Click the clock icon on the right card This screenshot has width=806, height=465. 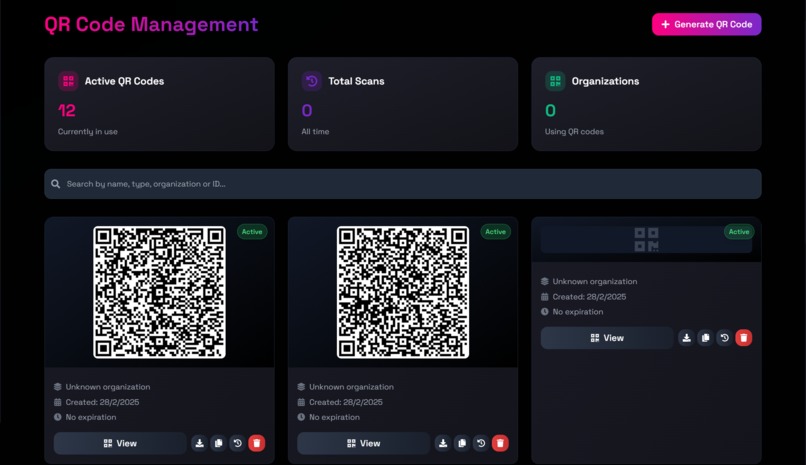click(x=545, y=311)
